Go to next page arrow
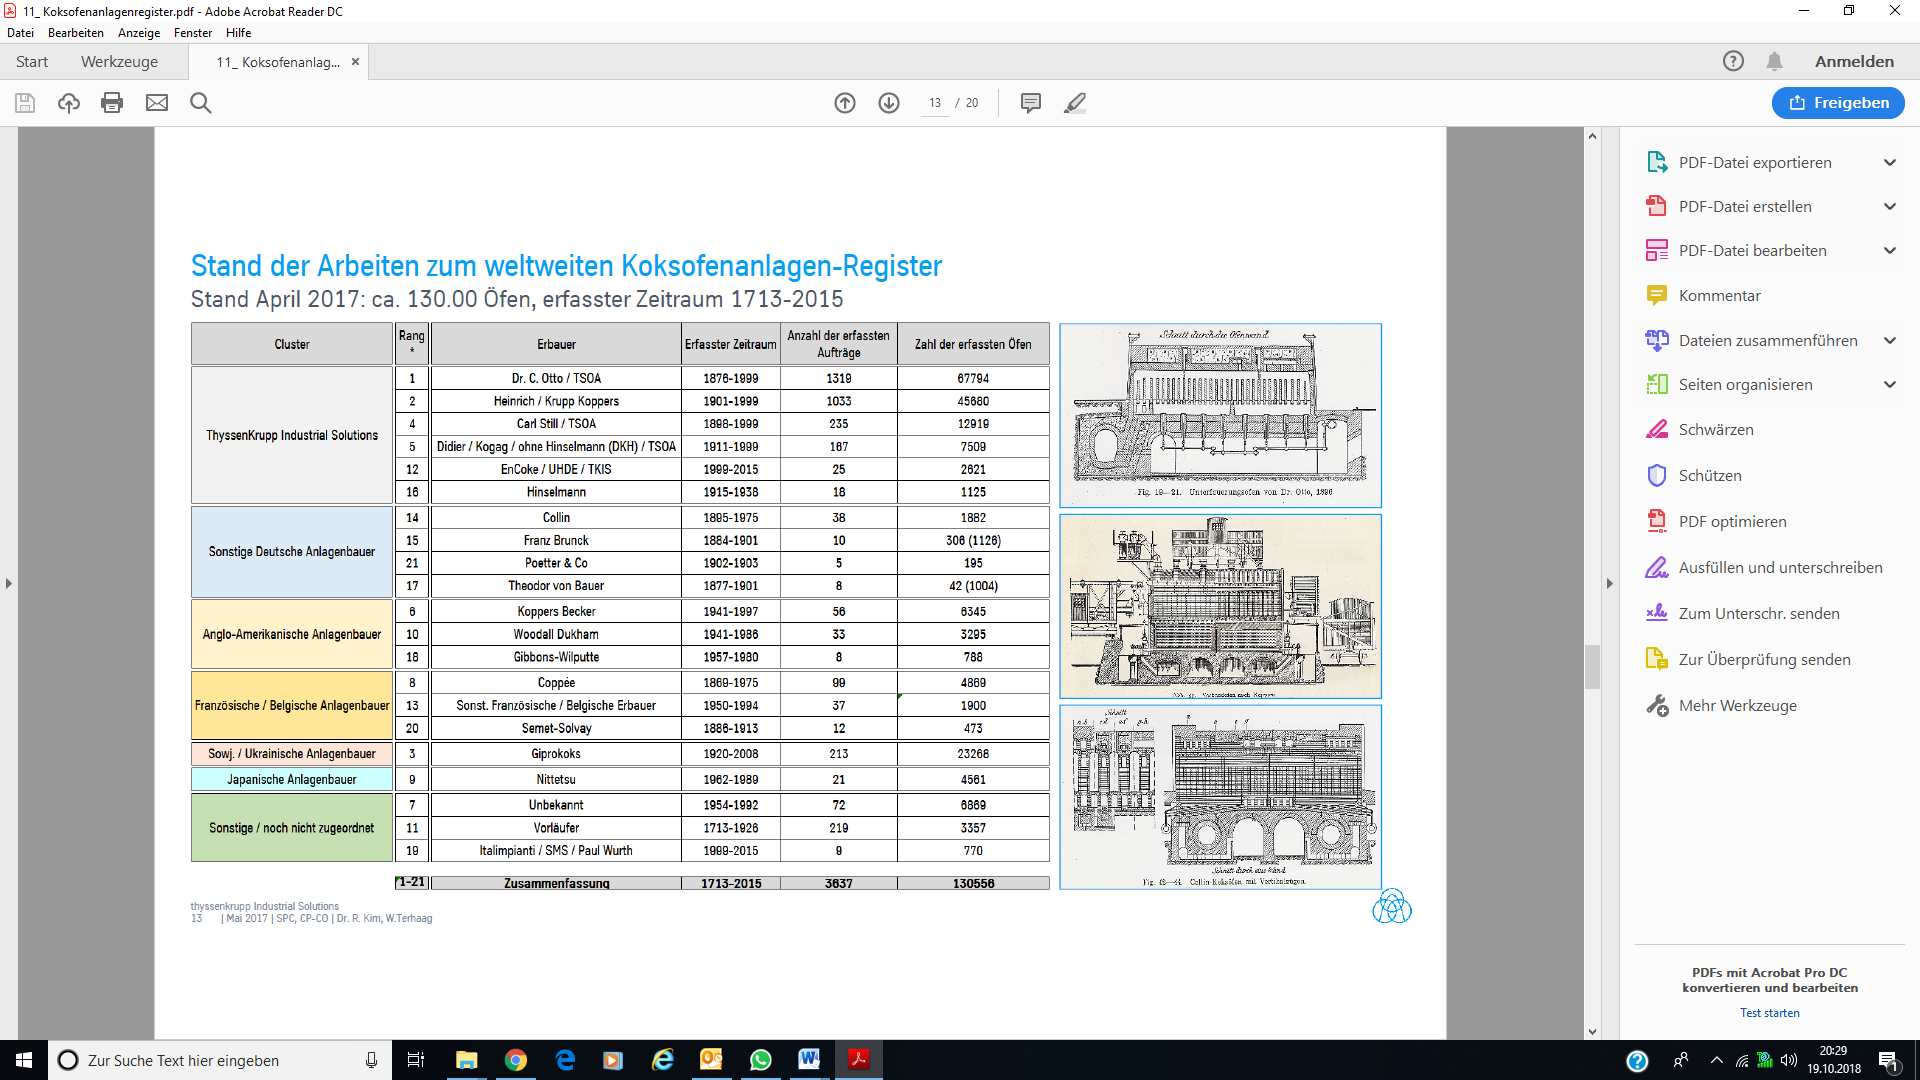 tap(889, 103)
